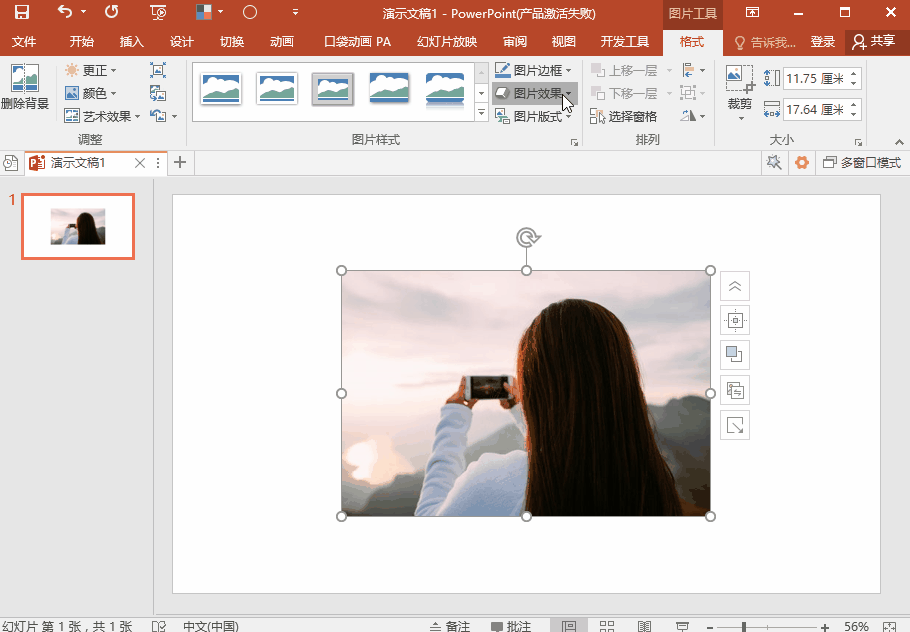Open 更正 corrections dropdown
The width and height of the screenshot is (910, 632).
pyautogui.click(x=91, y=70)
